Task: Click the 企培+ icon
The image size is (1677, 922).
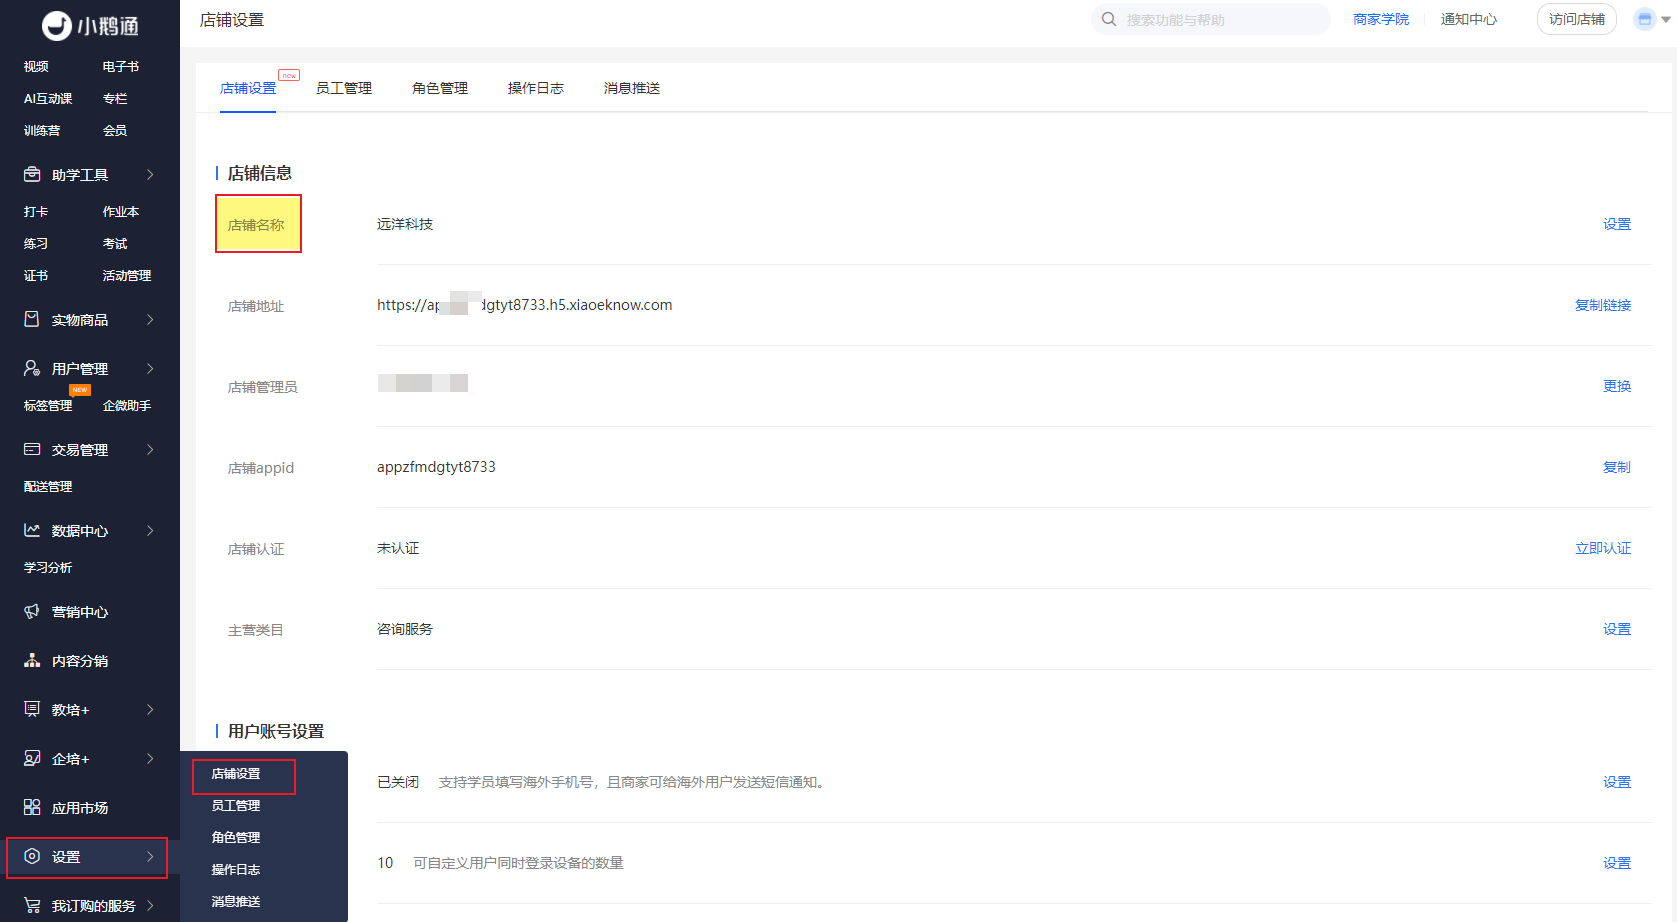Action: click(32, 758)
